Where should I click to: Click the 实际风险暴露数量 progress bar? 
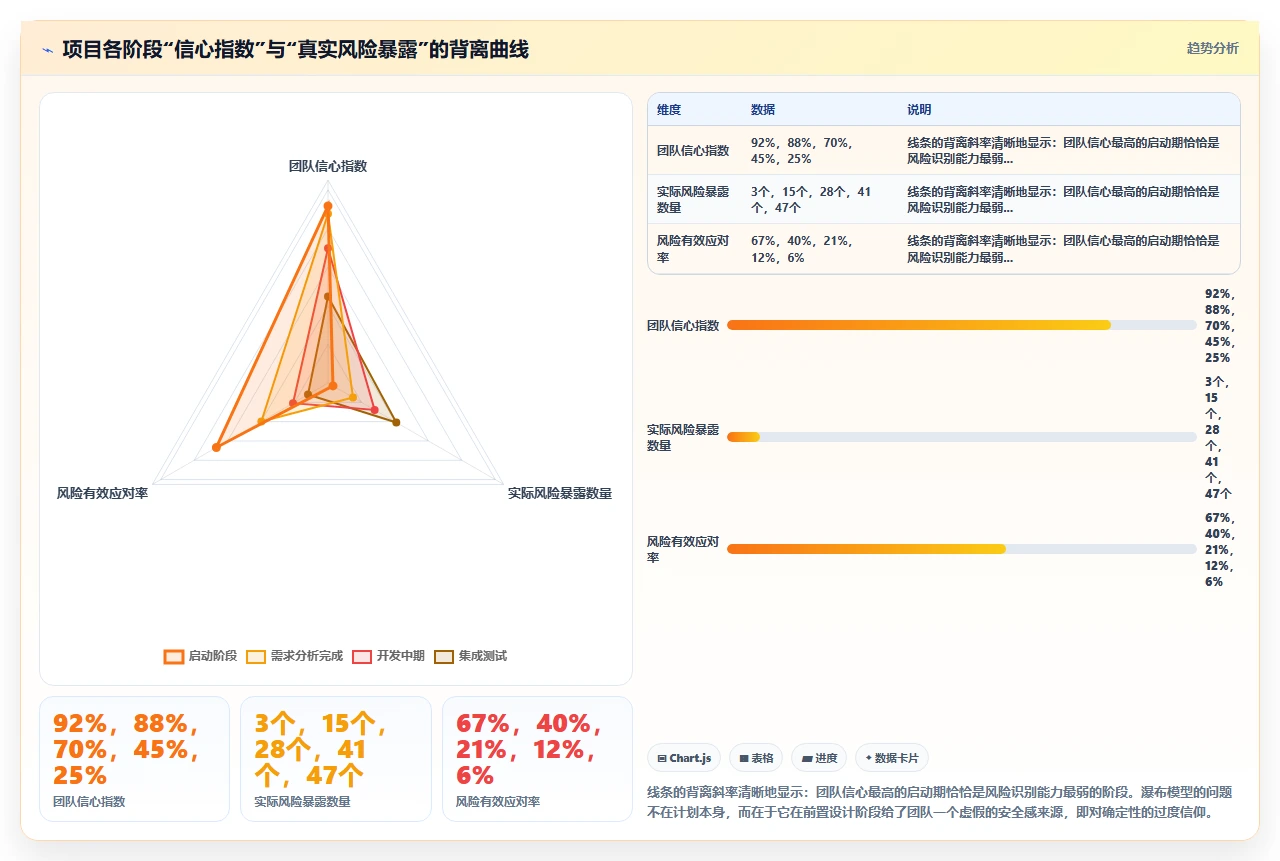point(961,437)
